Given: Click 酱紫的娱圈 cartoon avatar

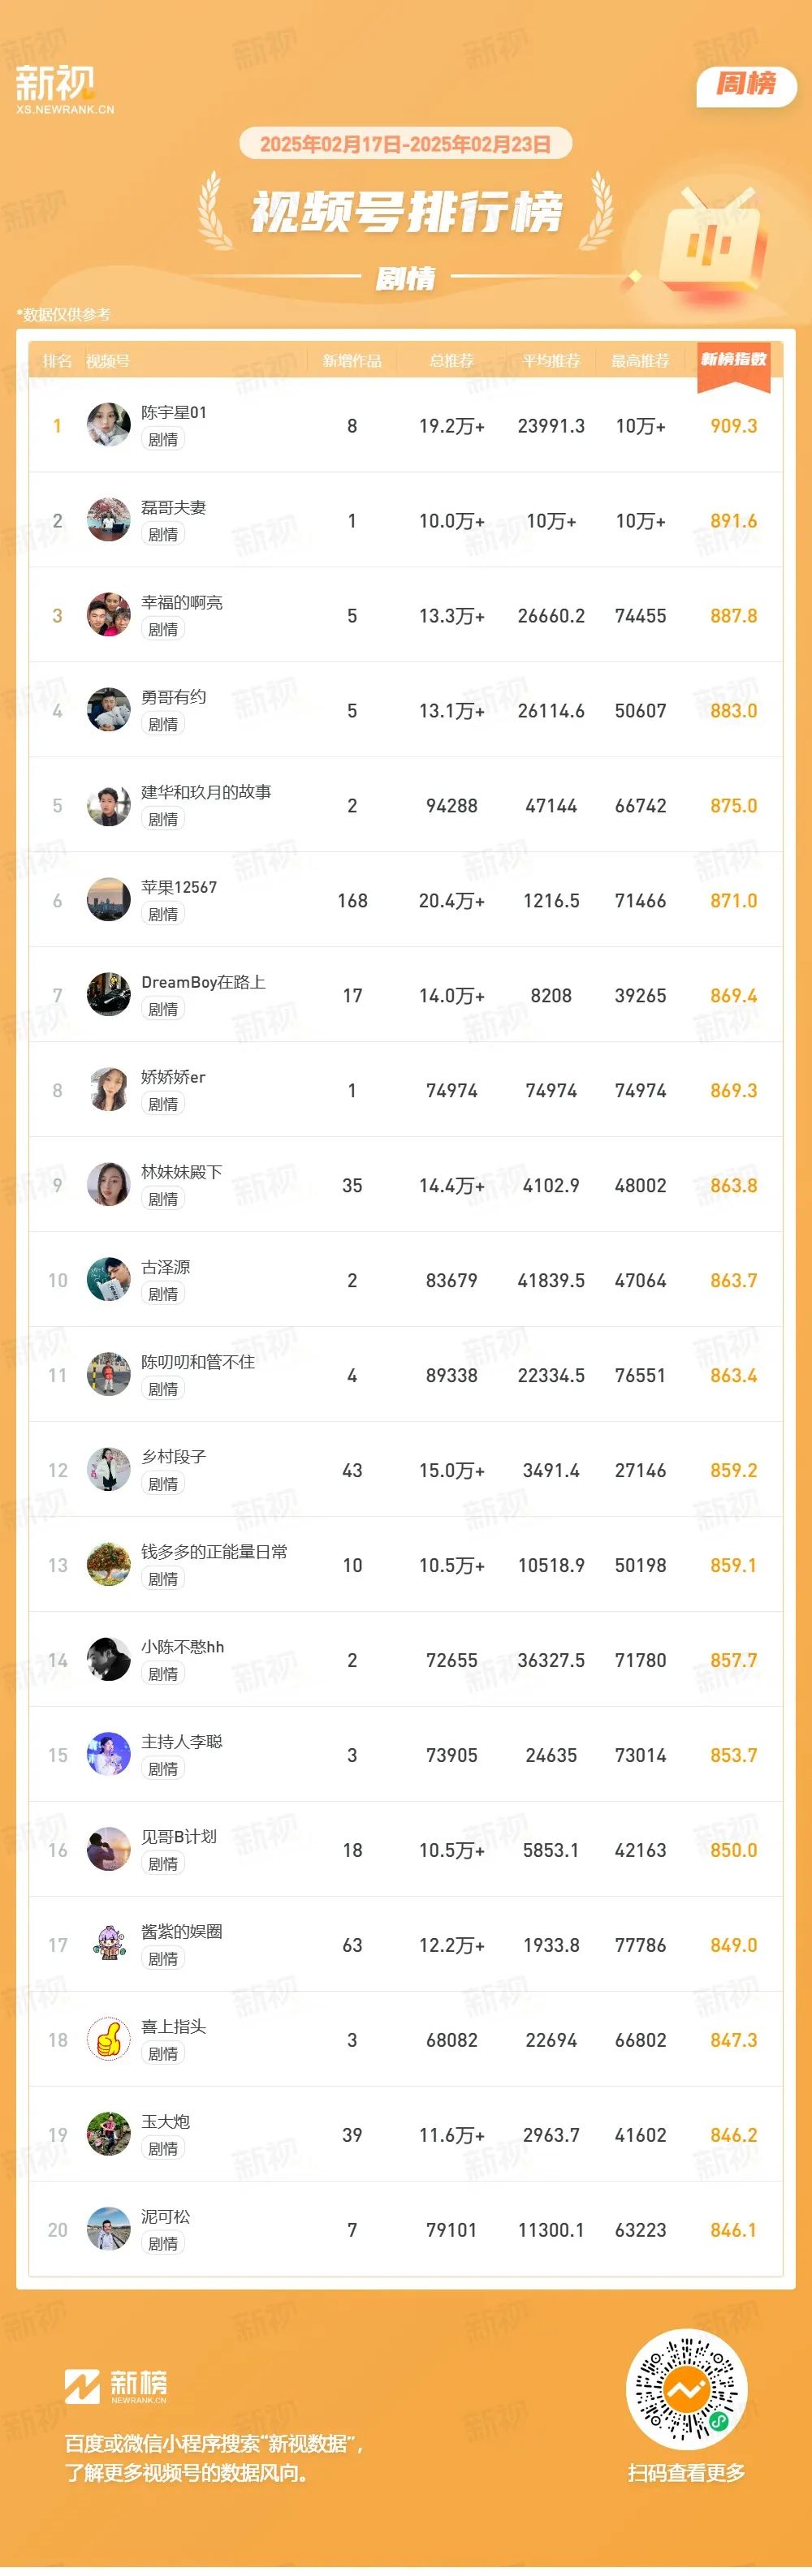Looking at the screenshot, I should (109, 1944).
